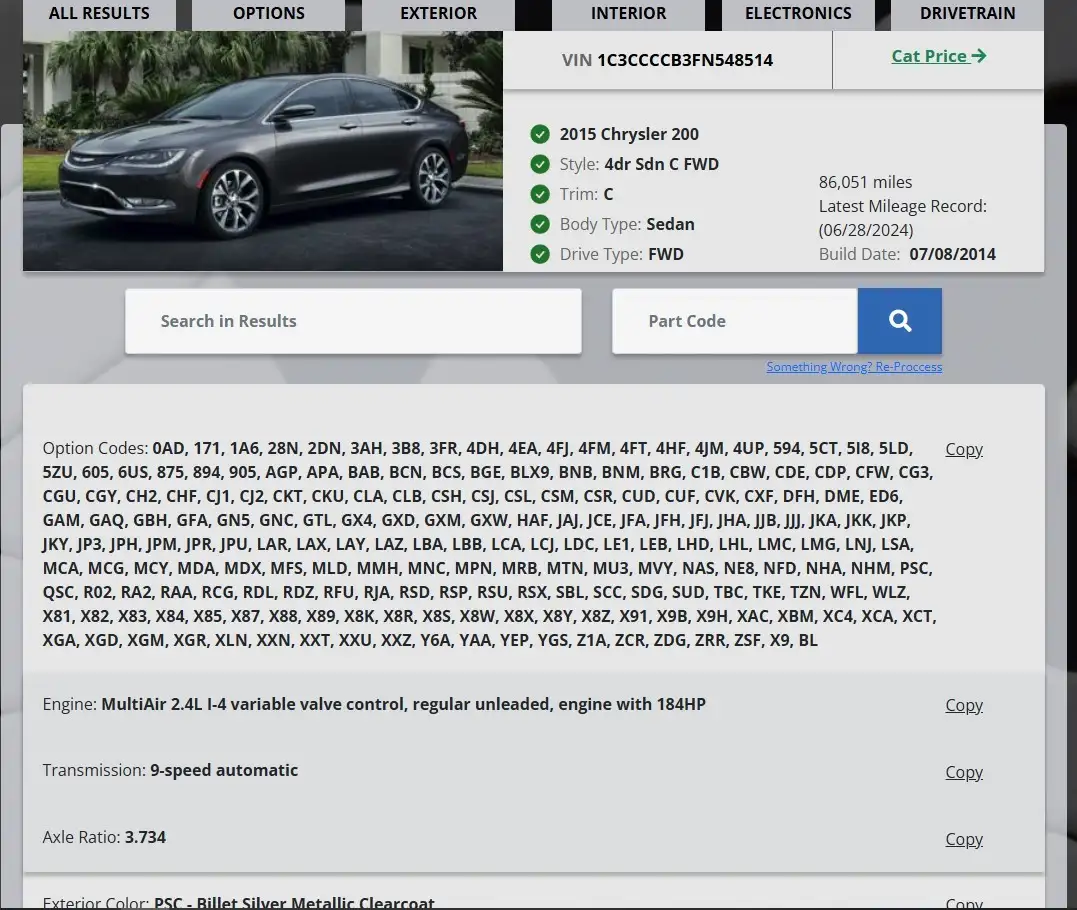Copy the Exterior Color value

(x=964, y=903)
